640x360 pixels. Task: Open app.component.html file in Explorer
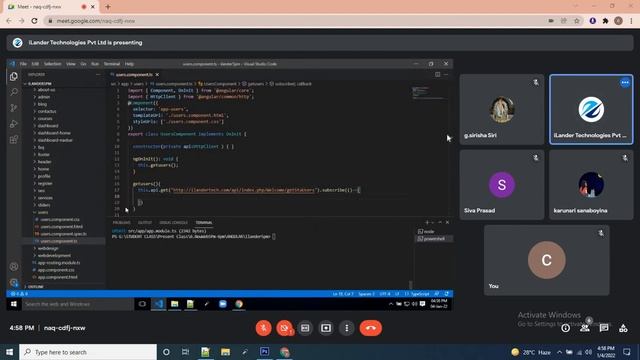pos(58,277)
